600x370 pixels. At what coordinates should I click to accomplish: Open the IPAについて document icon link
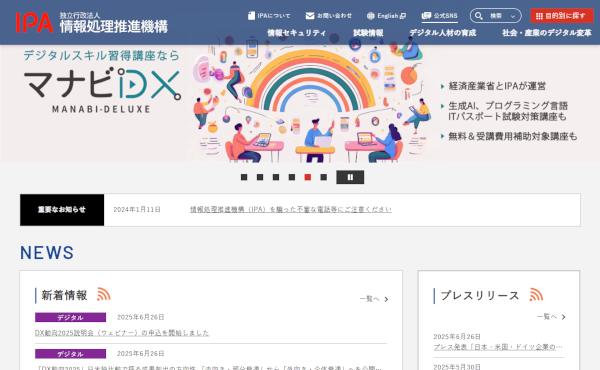251,16
